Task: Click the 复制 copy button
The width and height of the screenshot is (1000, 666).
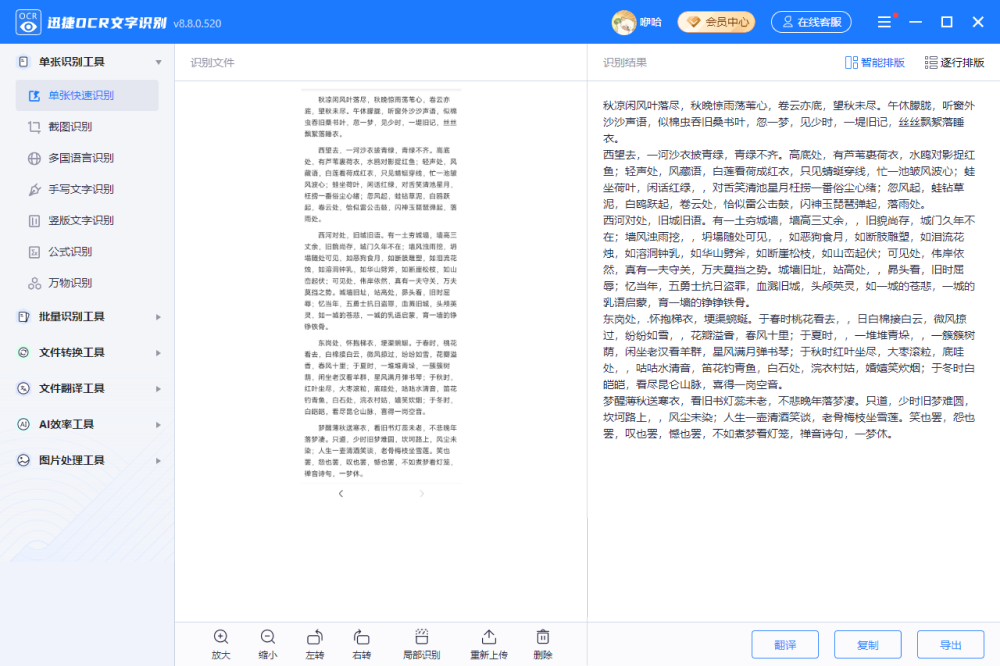Action: coord(868,645)
